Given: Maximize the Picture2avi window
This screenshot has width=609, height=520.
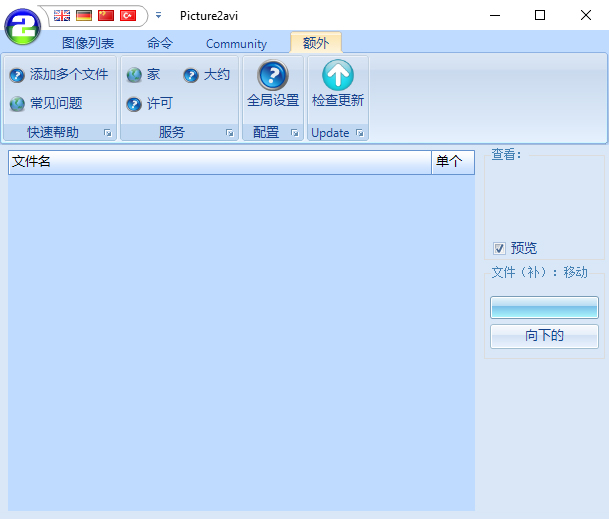Looking at the screenshot, I should coord(540,16).
